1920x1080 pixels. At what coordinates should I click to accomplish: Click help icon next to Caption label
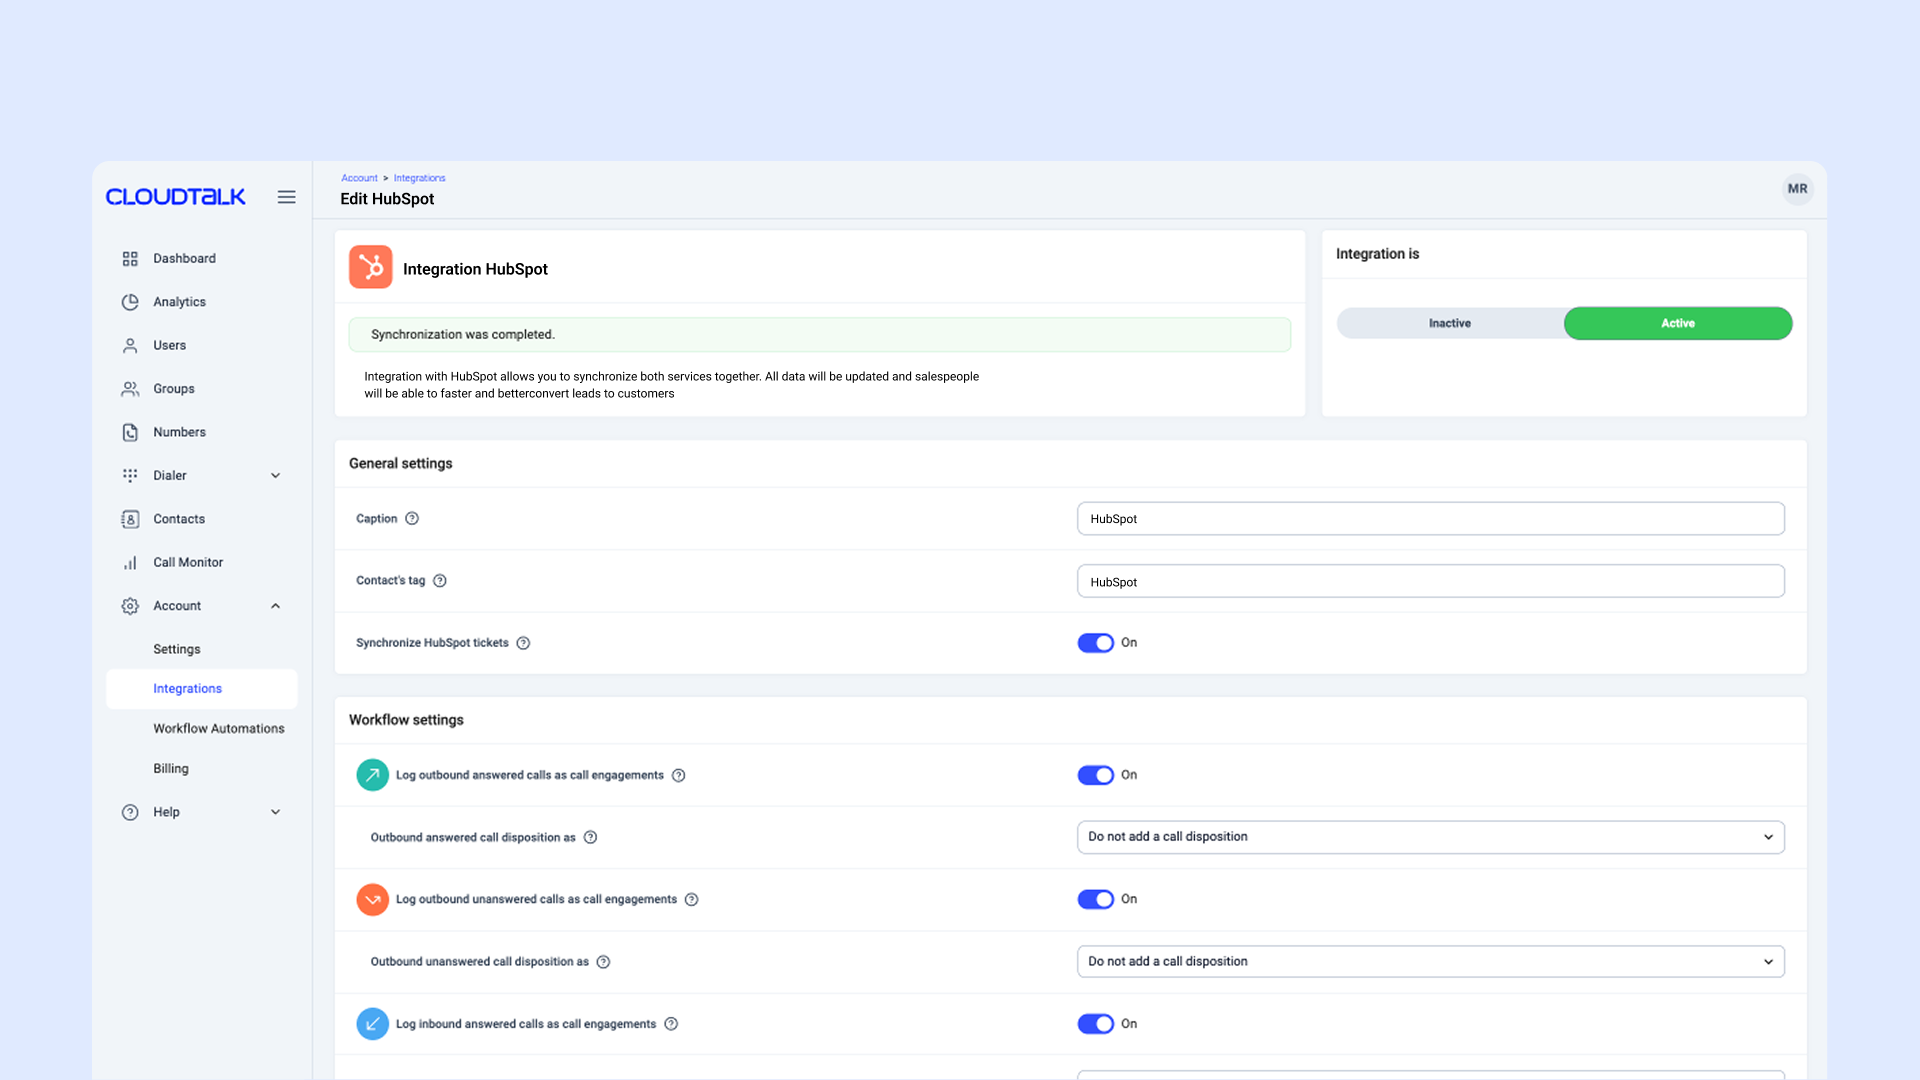pos(412,519)
